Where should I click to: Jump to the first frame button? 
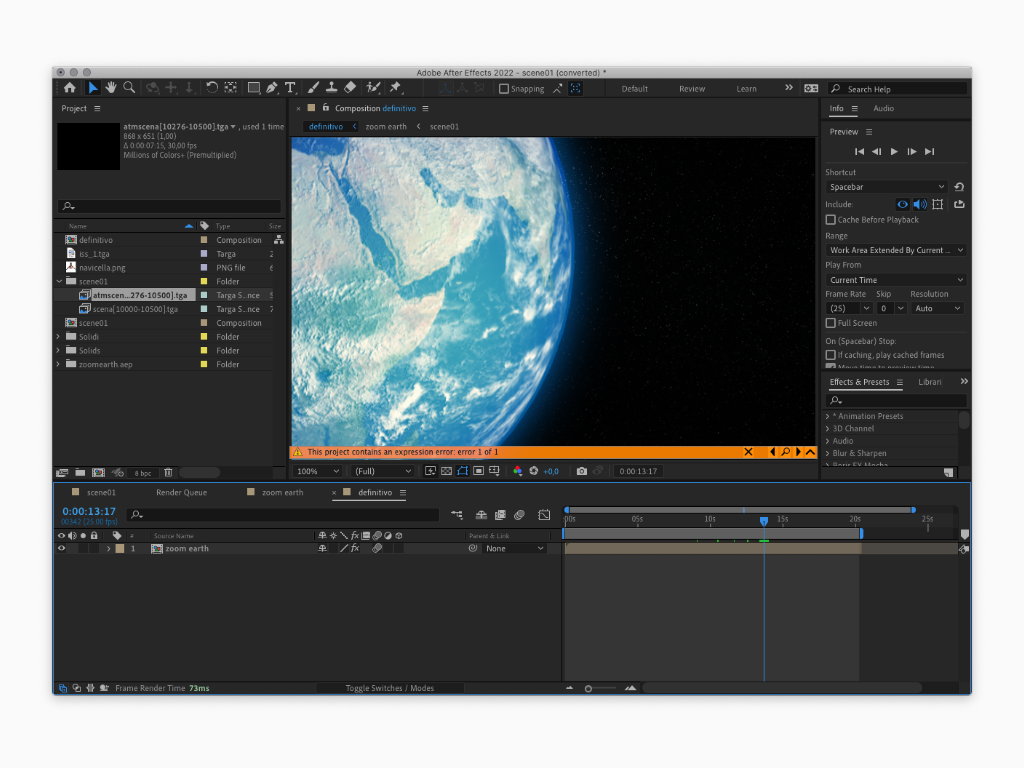coord(859,152)
